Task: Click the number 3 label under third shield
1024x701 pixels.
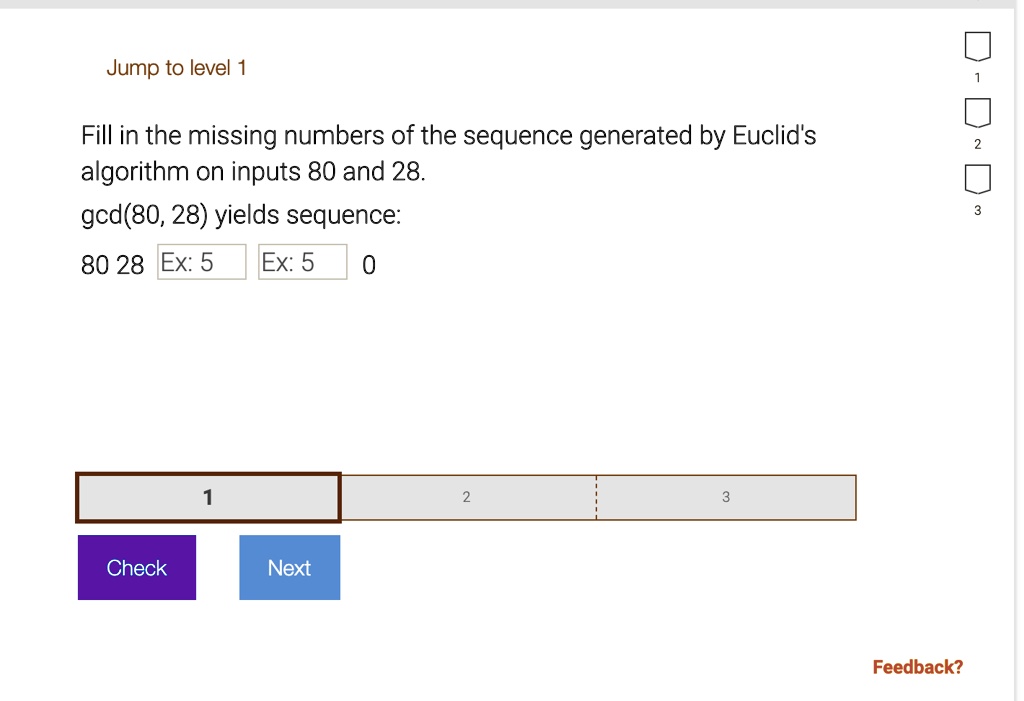Action: [977, 210]
